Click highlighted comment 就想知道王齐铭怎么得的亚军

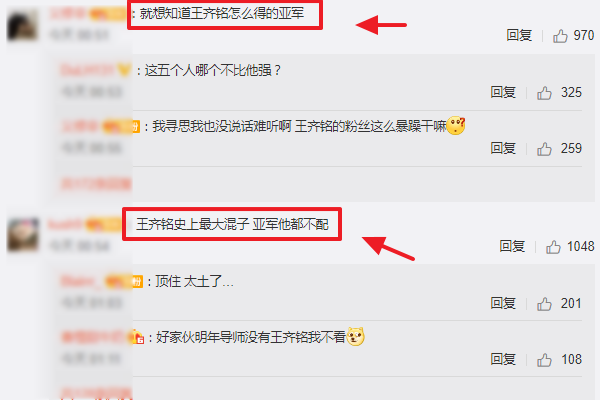tap(222, 14)
